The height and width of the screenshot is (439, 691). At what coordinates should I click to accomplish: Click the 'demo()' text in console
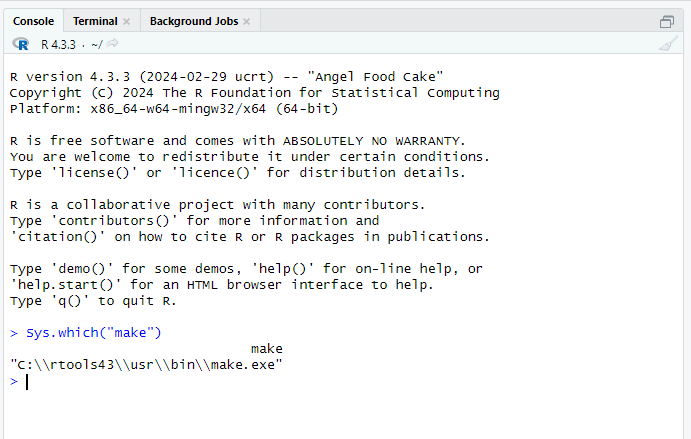[x=82, y=269]
